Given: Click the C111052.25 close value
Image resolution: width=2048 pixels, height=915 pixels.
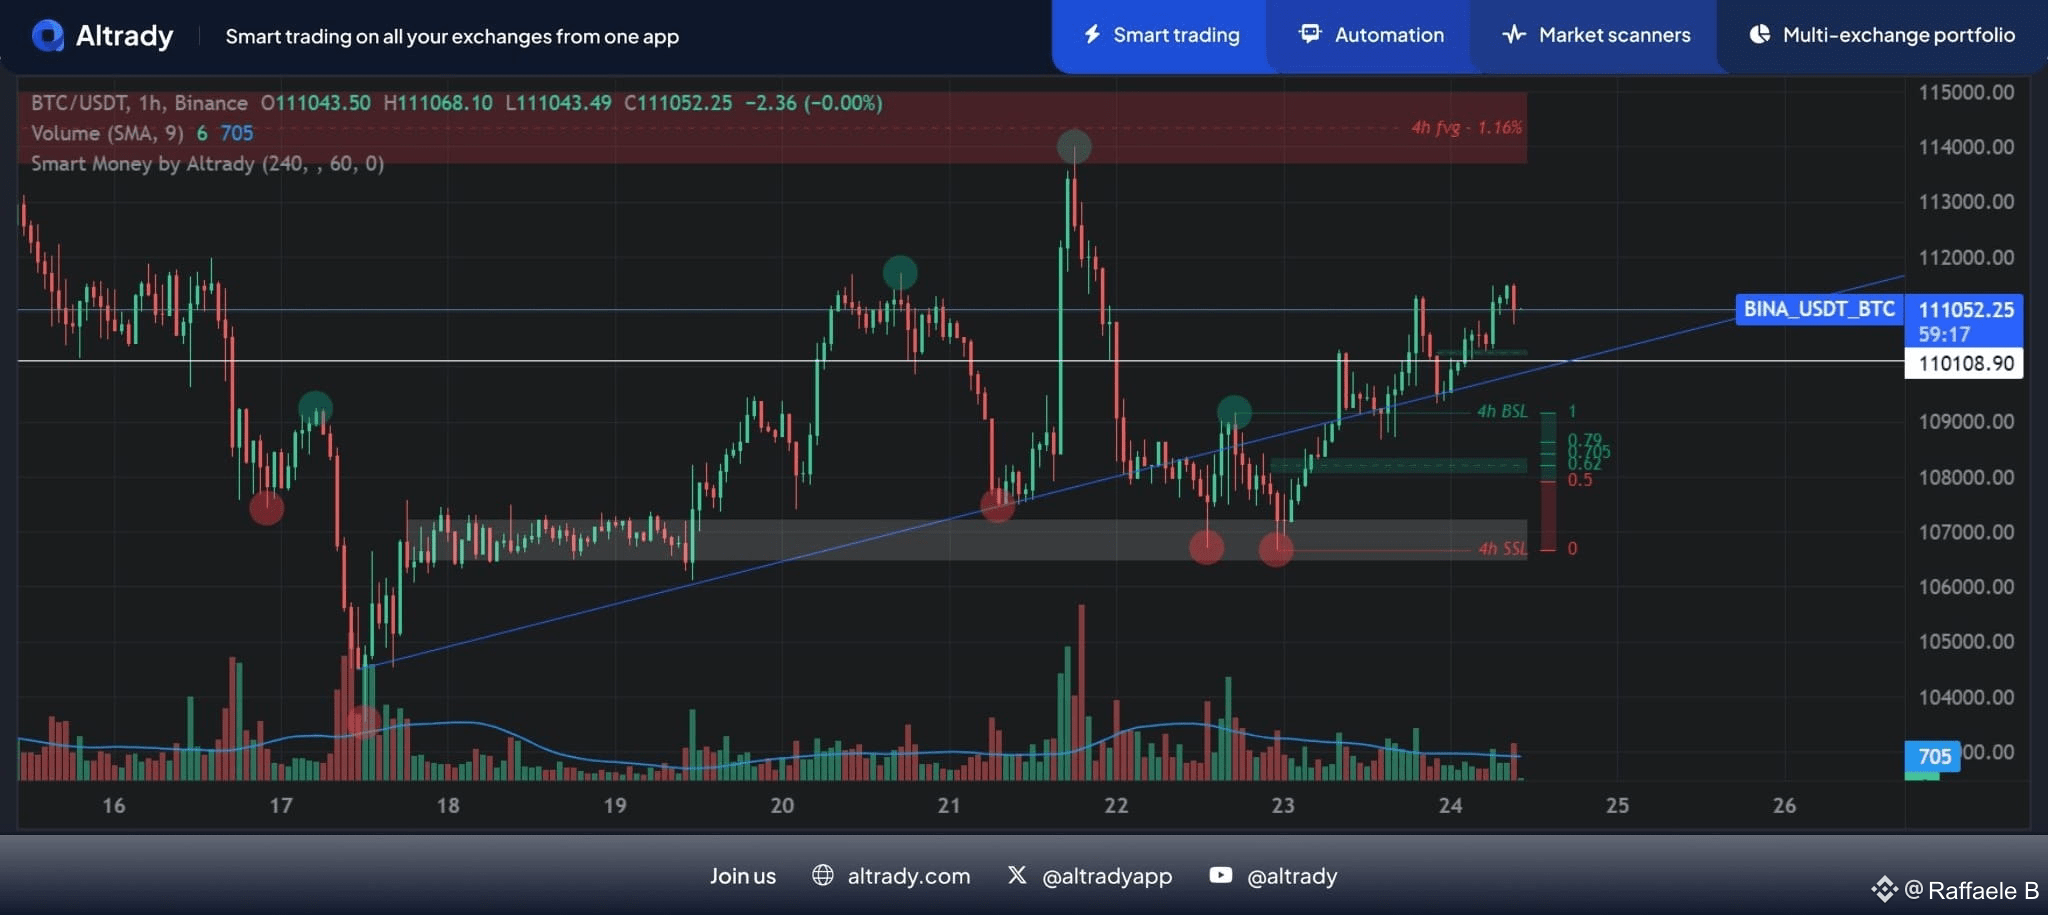Looking at the screenshot, I should pos(678,103).
